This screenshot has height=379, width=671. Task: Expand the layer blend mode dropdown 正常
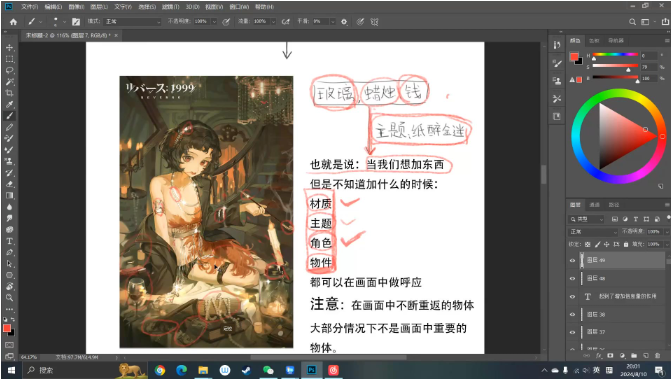[593, 231]
